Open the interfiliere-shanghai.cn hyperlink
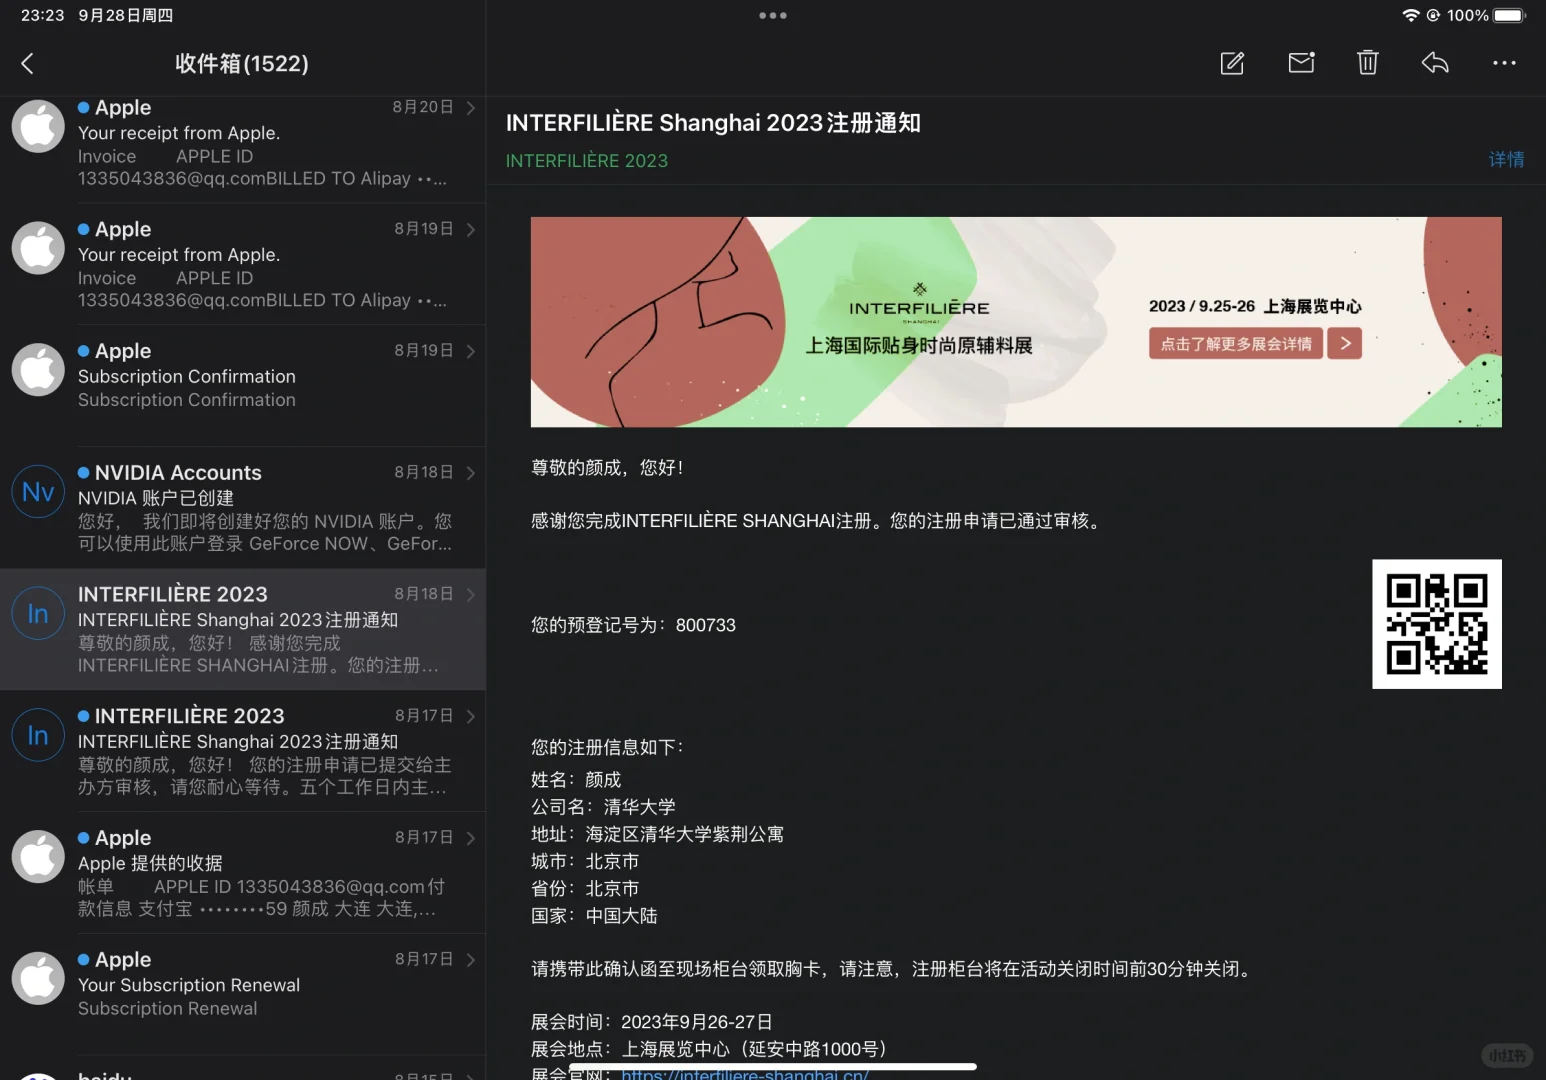1546x1080 pixels. (744, 1073)
